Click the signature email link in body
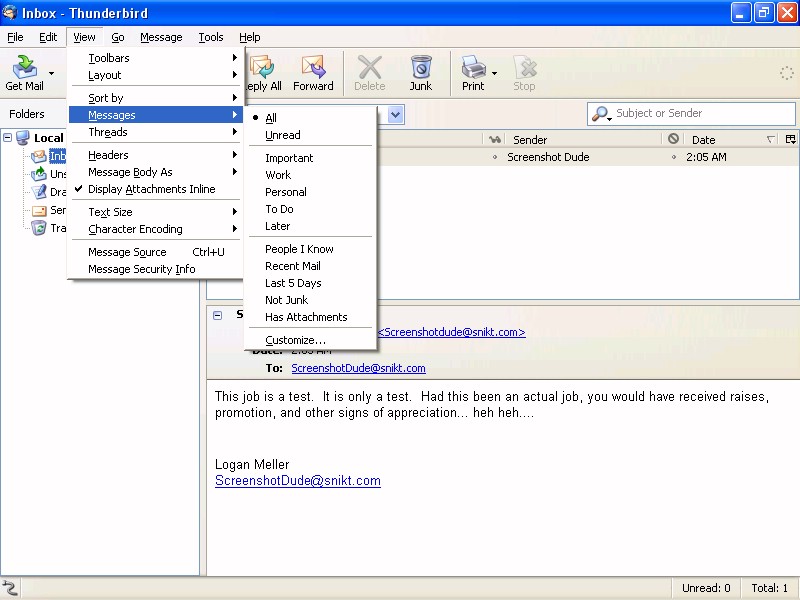This screenshot has height=600, width=800. pyautogui.click(x=298, y=481)
